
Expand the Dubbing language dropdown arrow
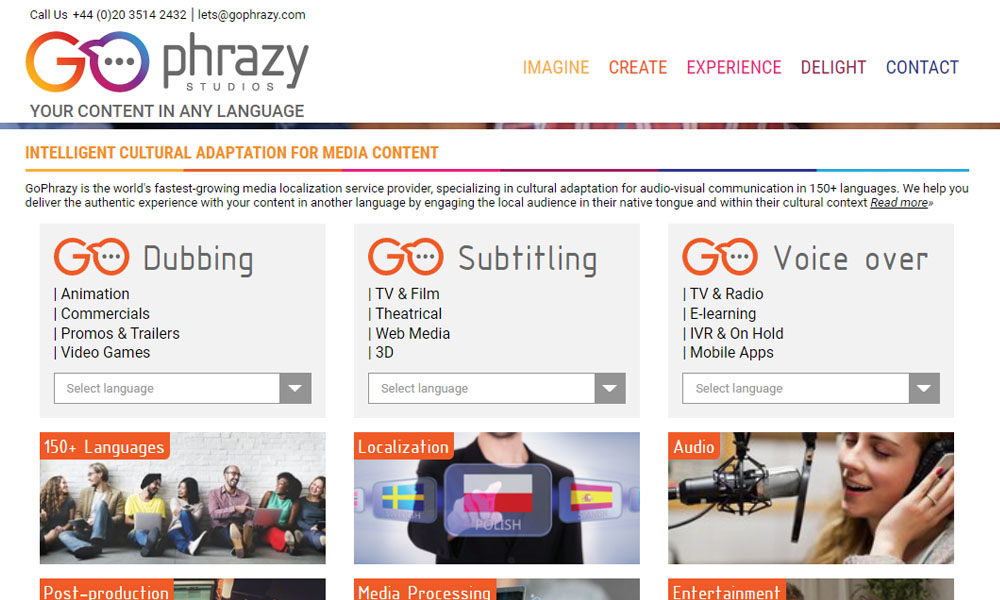click(x=295, y=388)
